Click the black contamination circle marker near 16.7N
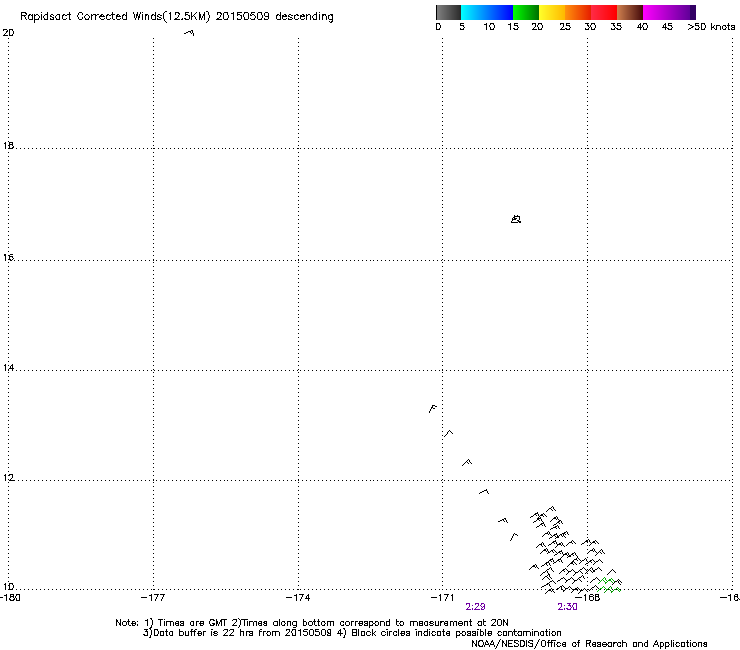This screenshot has width=740, height=650. [516, 219]
